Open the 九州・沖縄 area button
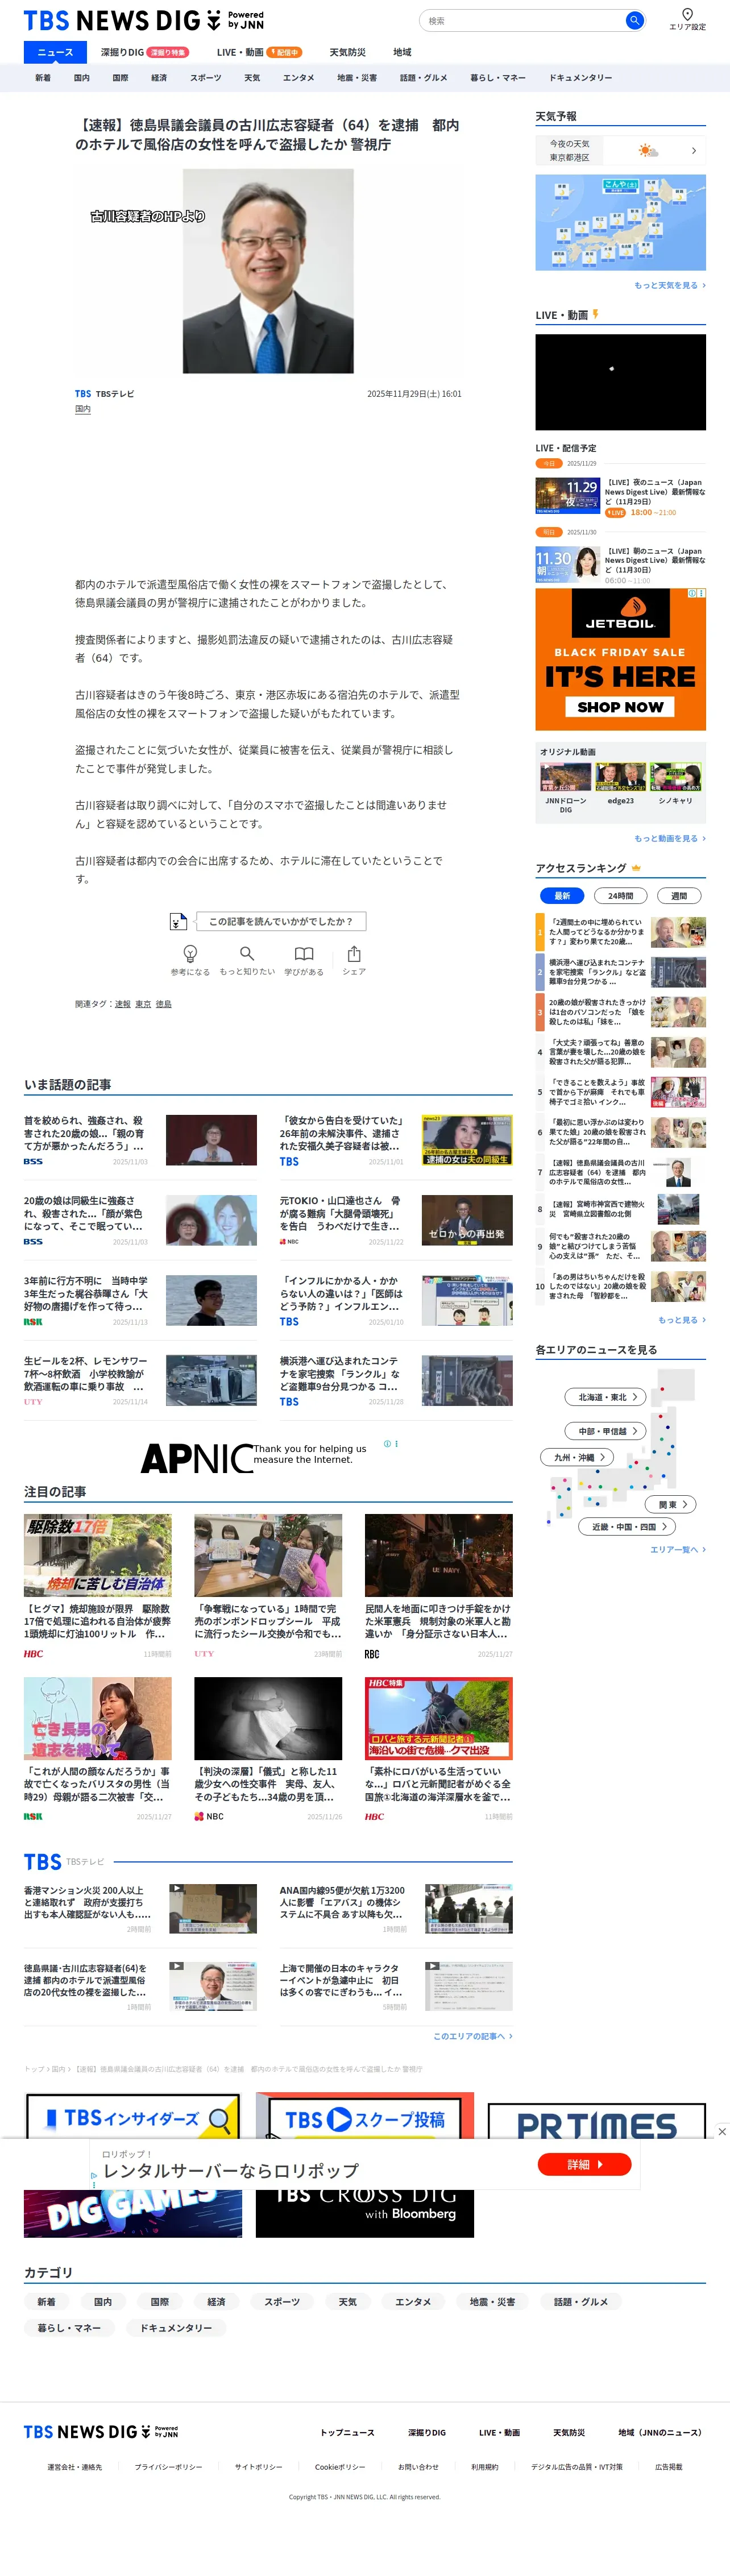This screenshot has height=2576, width=730. pos(577,1457)
